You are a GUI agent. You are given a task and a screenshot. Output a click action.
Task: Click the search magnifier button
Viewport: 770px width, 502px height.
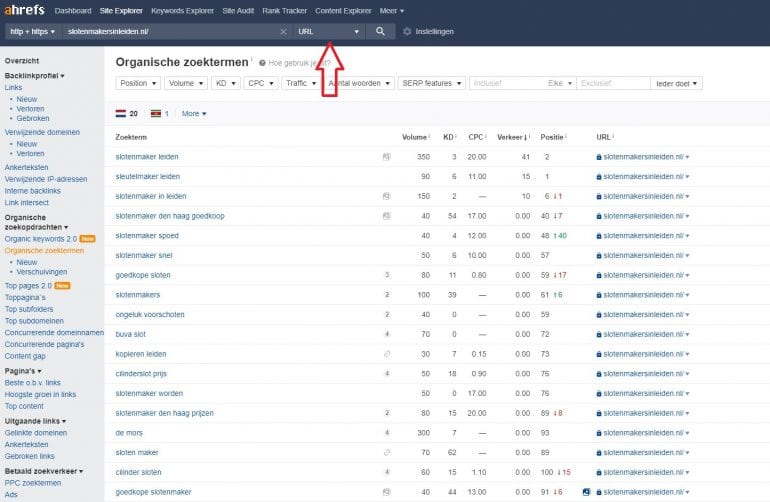(x=380, y=31)
